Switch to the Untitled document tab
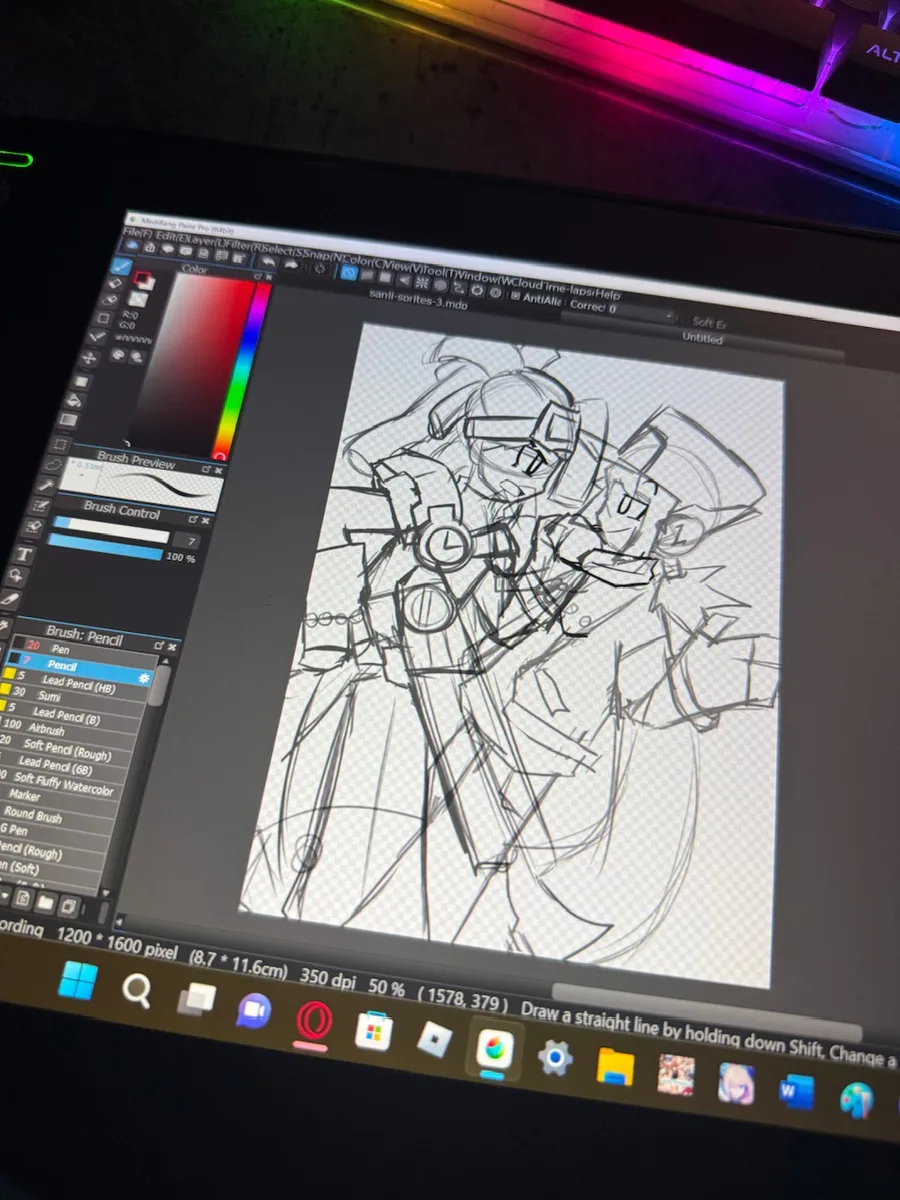 coord(702,337)
